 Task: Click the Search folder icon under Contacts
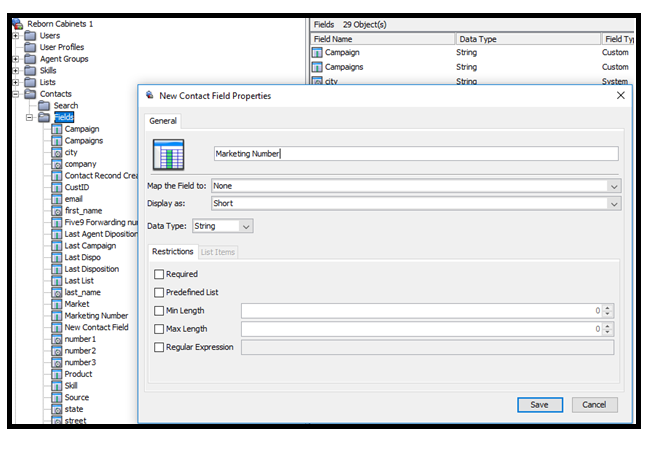[44, 105]
